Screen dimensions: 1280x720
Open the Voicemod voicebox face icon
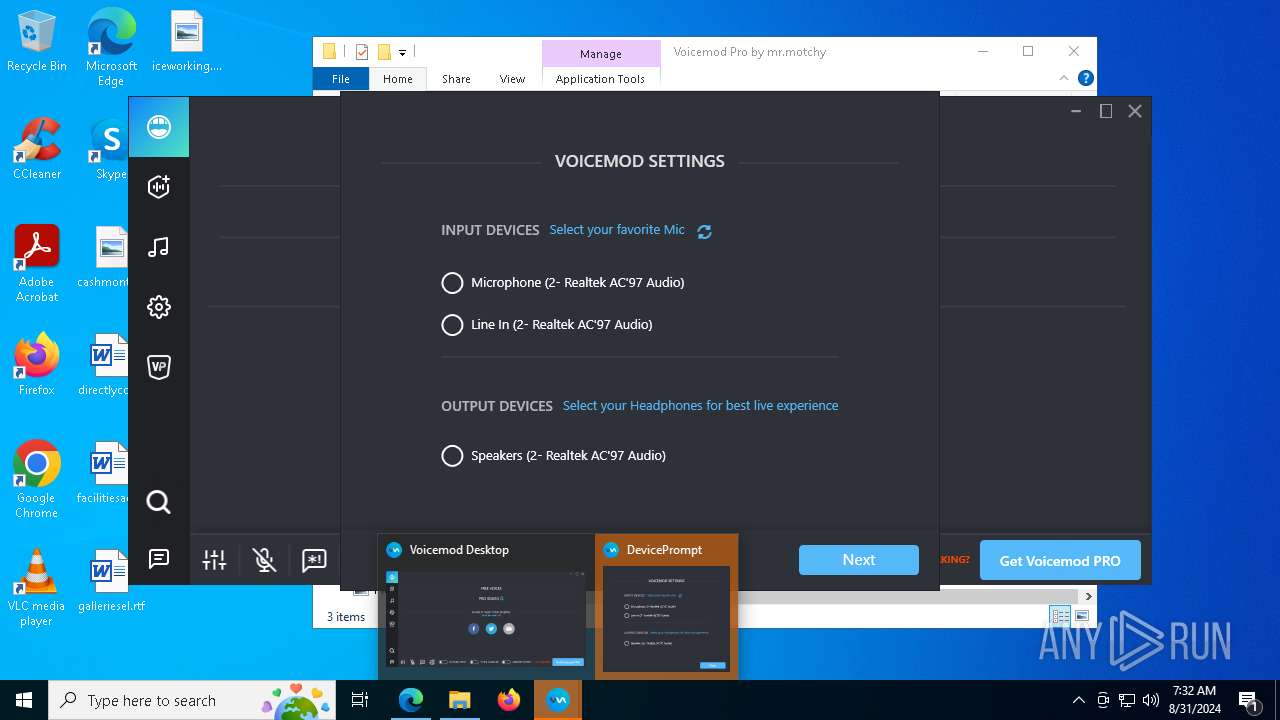click(x=159, y=127)
